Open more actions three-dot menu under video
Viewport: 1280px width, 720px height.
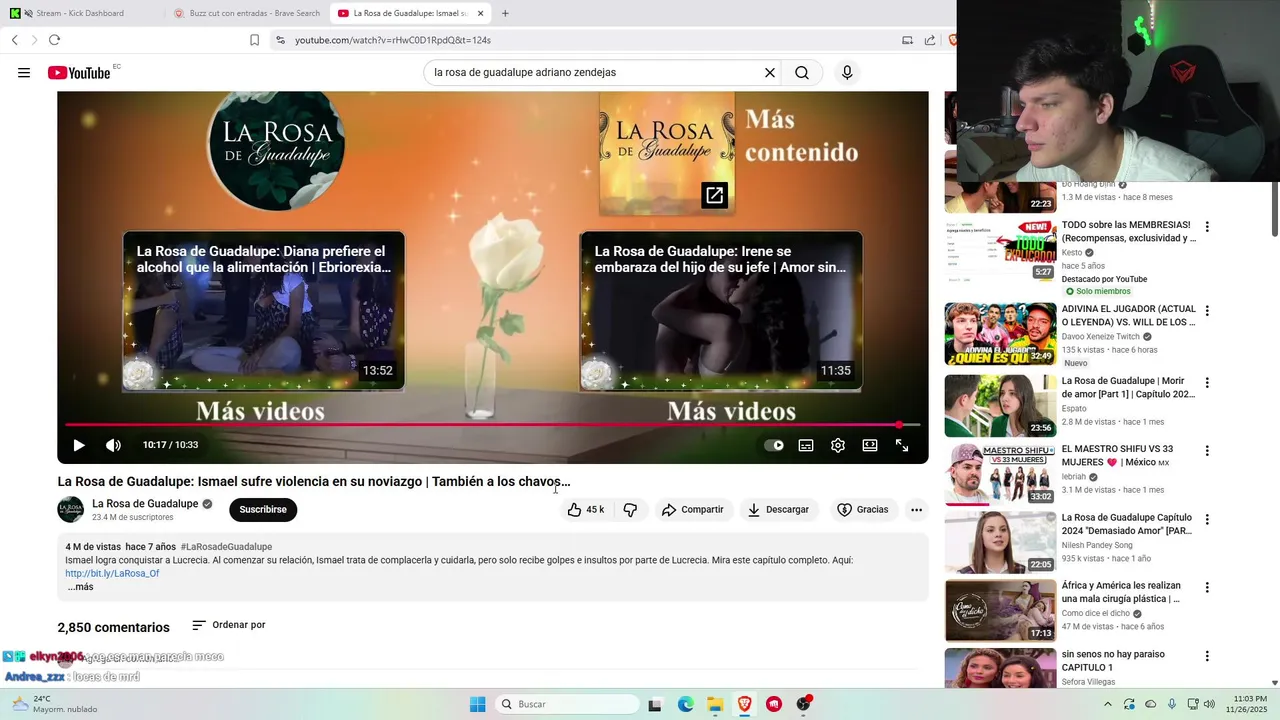point(916,510)
